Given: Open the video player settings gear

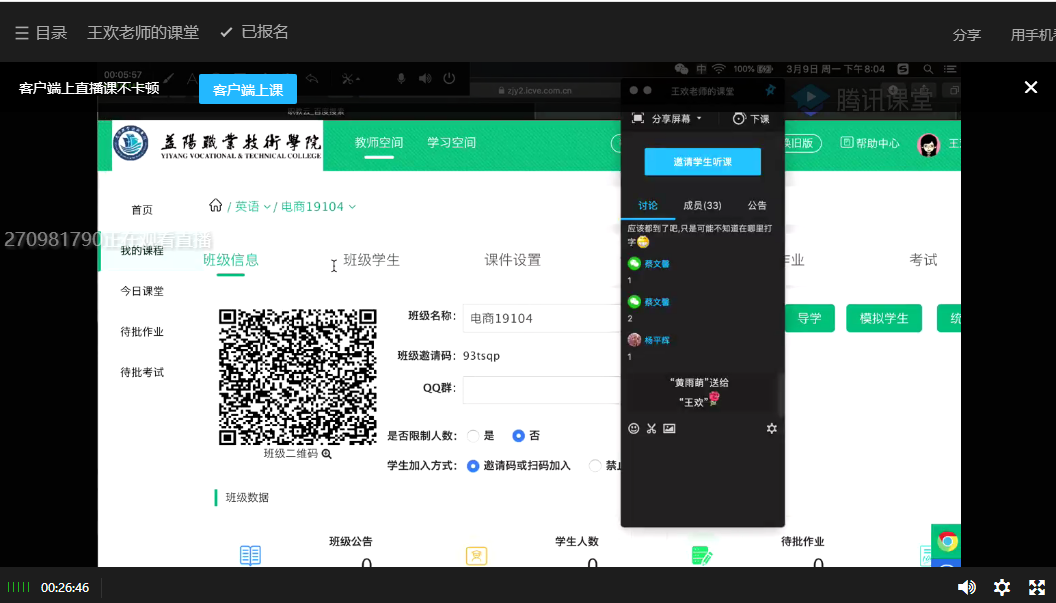Looking at the screenshot, I should coord(1002,587).
